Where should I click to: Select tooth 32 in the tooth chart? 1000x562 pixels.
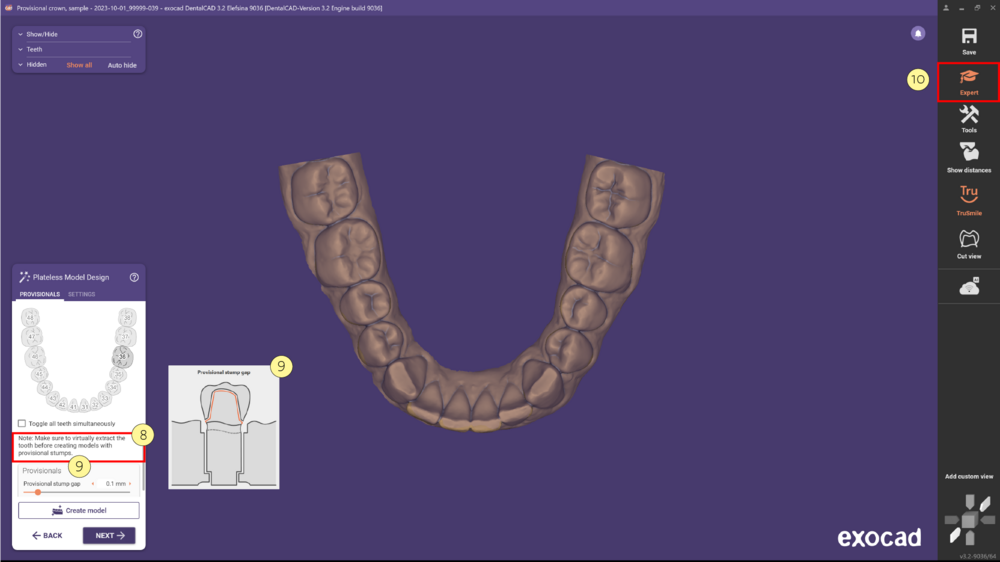click(96, 404)
